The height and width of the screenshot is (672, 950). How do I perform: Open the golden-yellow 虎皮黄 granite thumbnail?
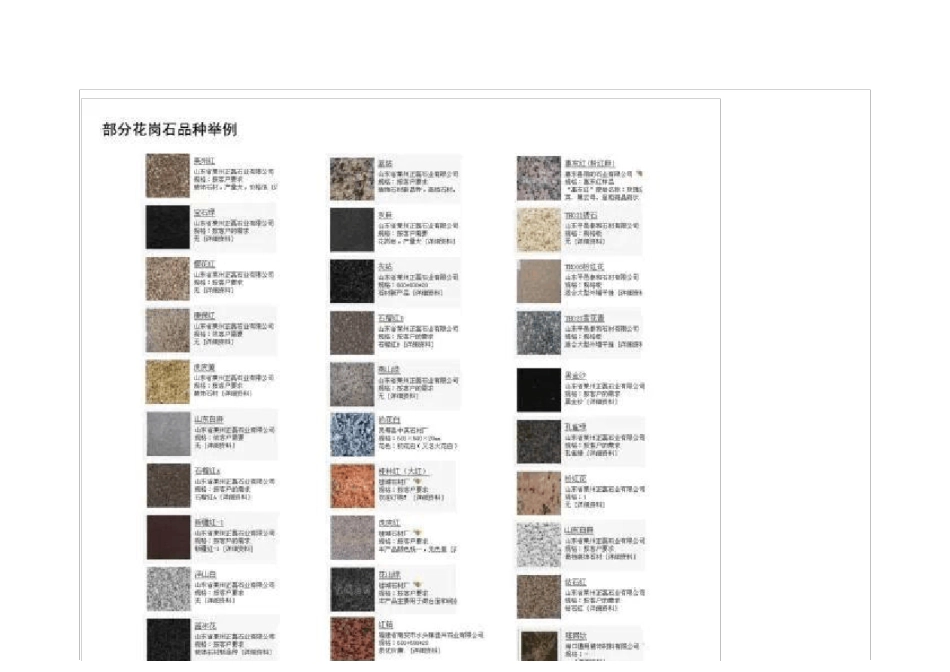point(168,382)
